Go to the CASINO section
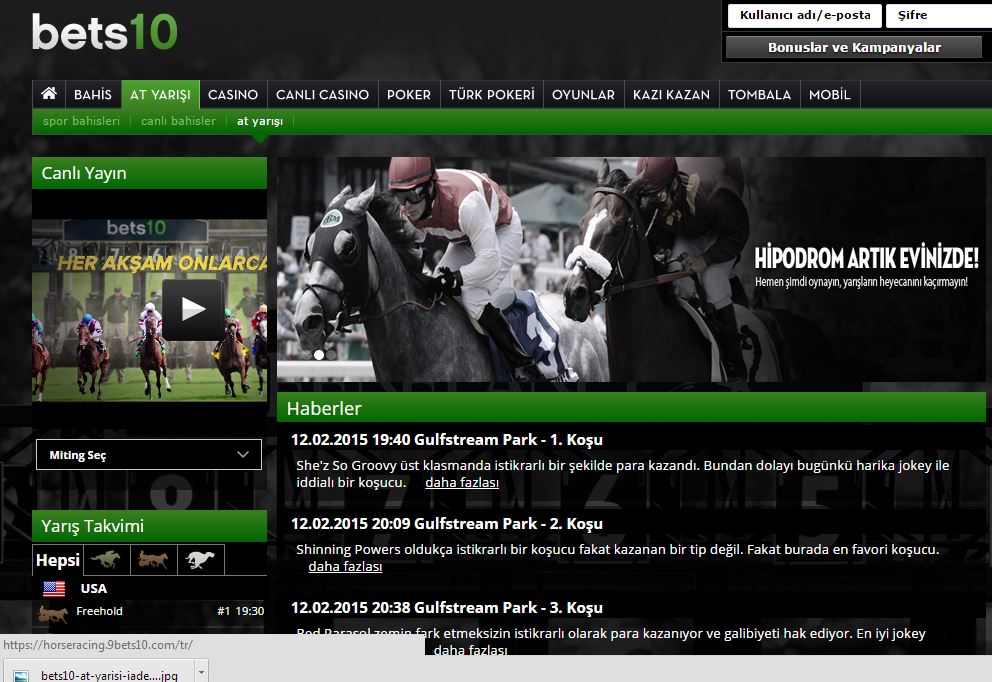The height and width of the screenshot is (682, 992). tap(233, 95)
